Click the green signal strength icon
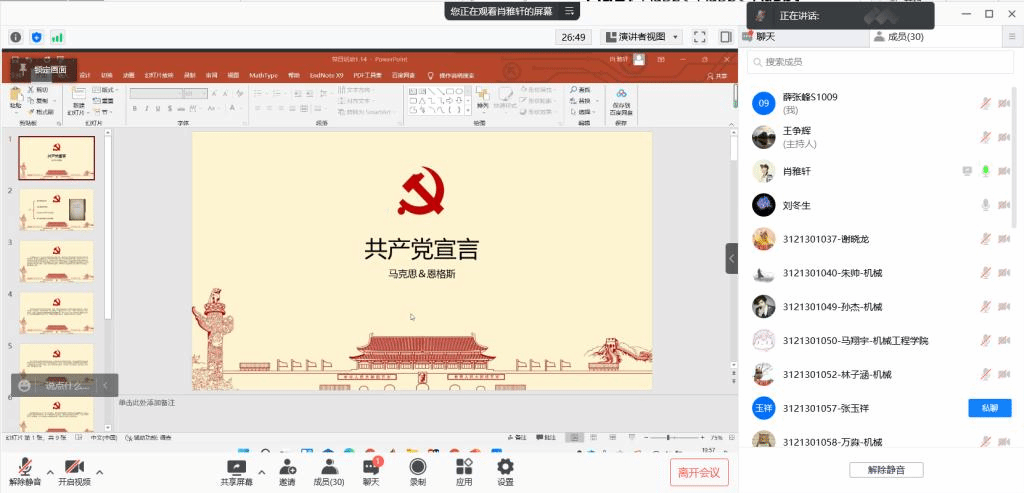Viewport: 1024px width, 493px height. pos(57,37)
